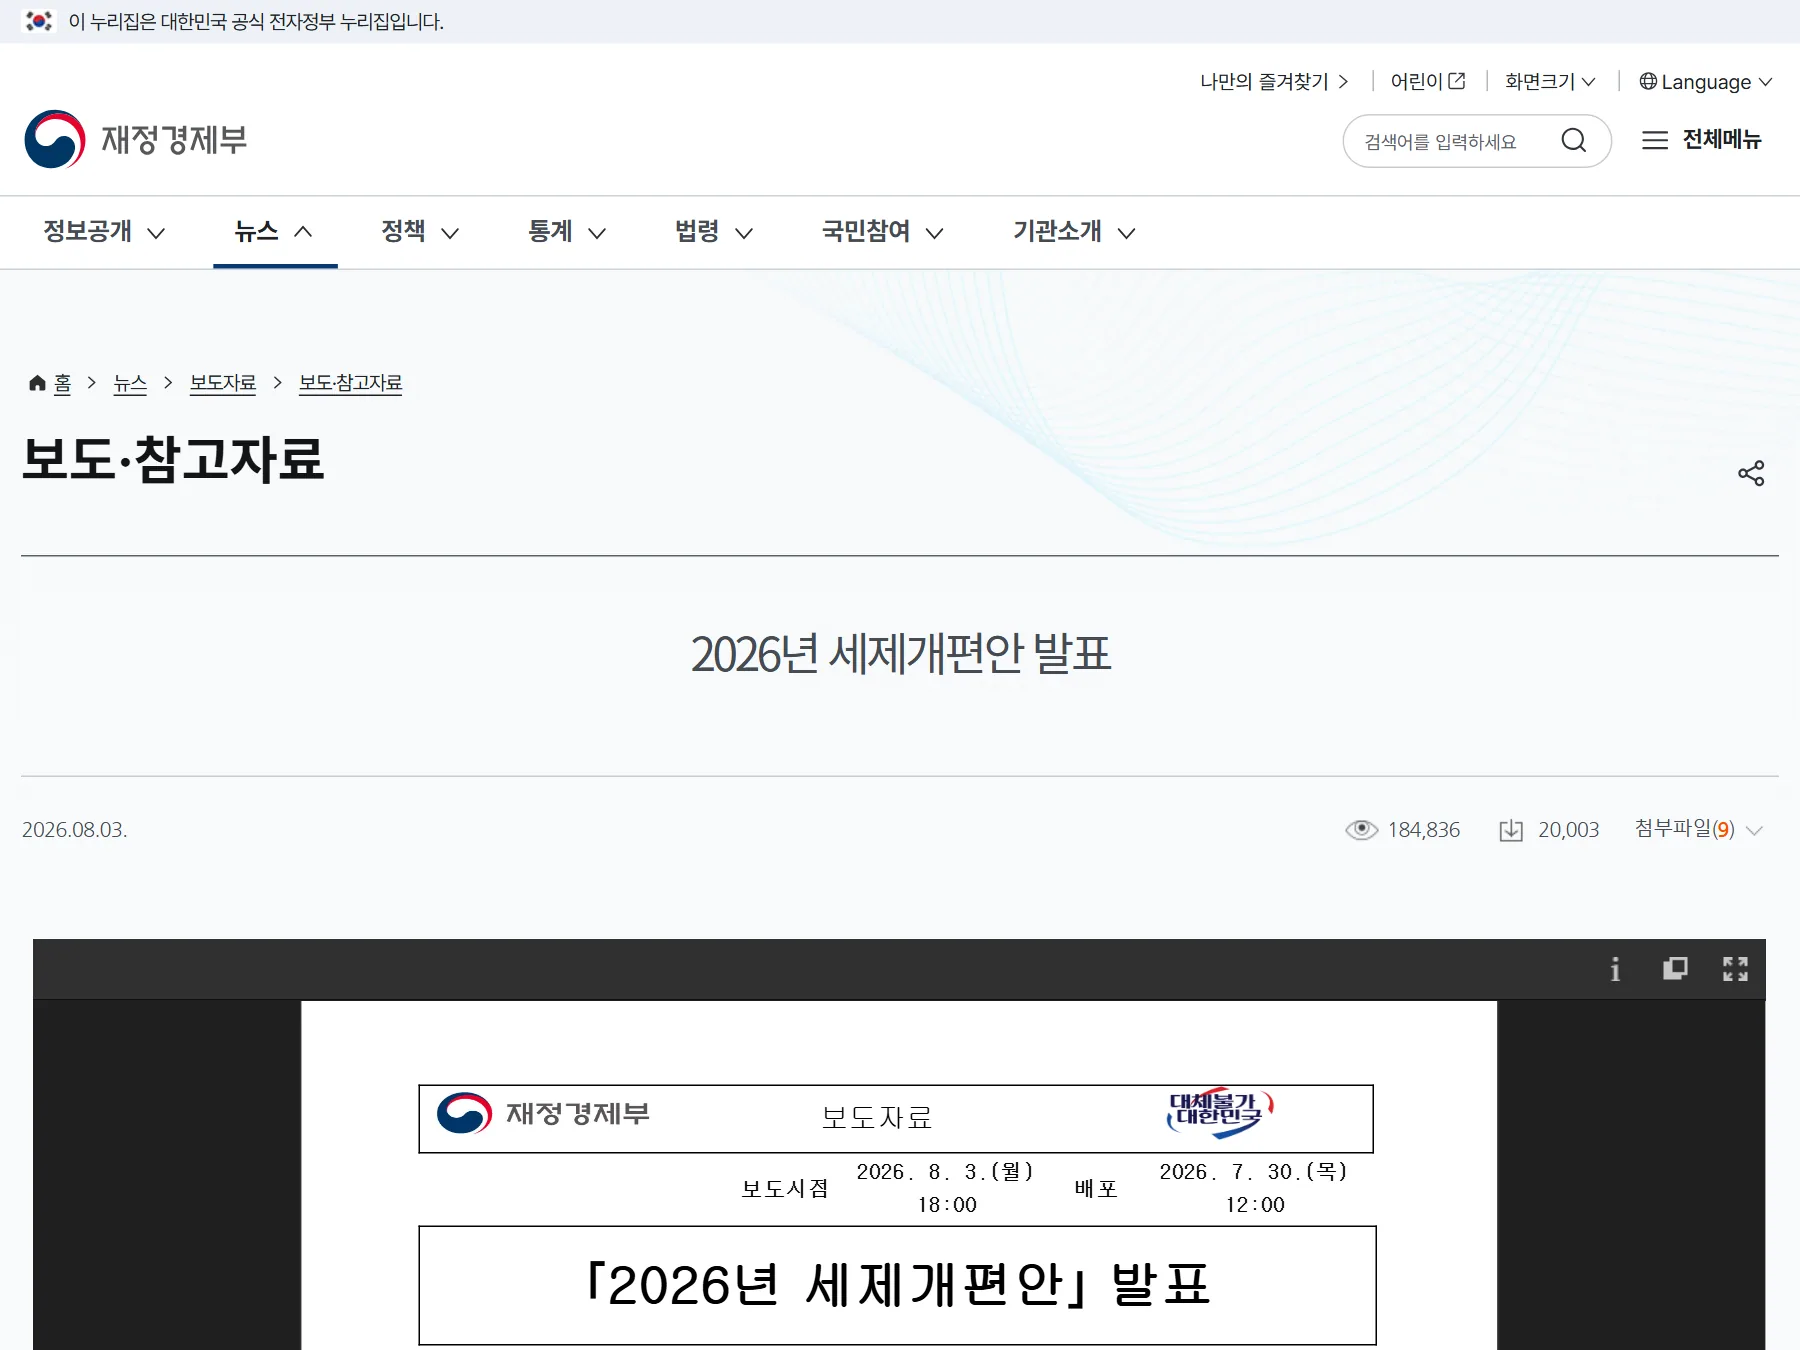
Task: Expand the 정책 menu
Action: [x=420, y=232]
